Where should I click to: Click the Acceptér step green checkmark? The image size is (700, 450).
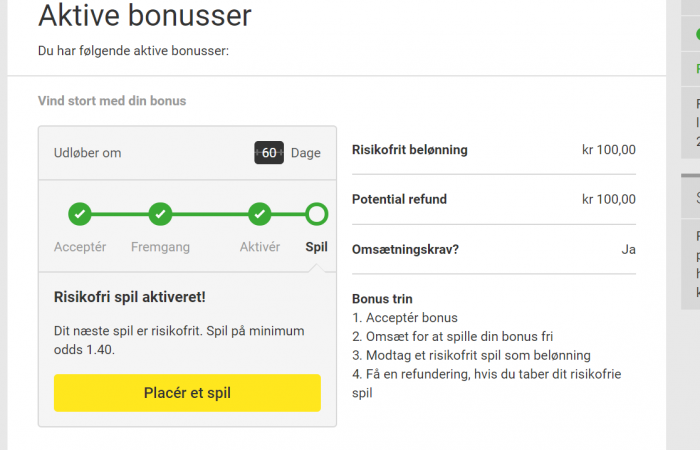tap(79, 213)
